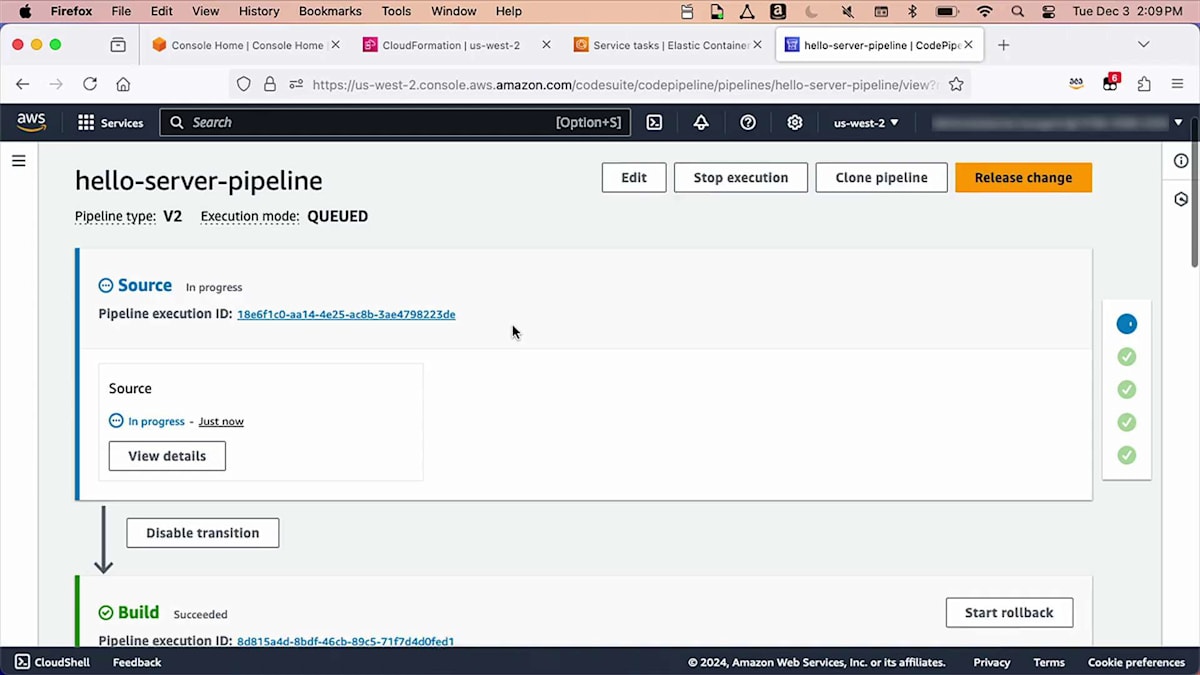Launch the CloudShell icon in top navigation
Image resolution: width=1200 pixels, height=675 pixels.
[654, 122]
